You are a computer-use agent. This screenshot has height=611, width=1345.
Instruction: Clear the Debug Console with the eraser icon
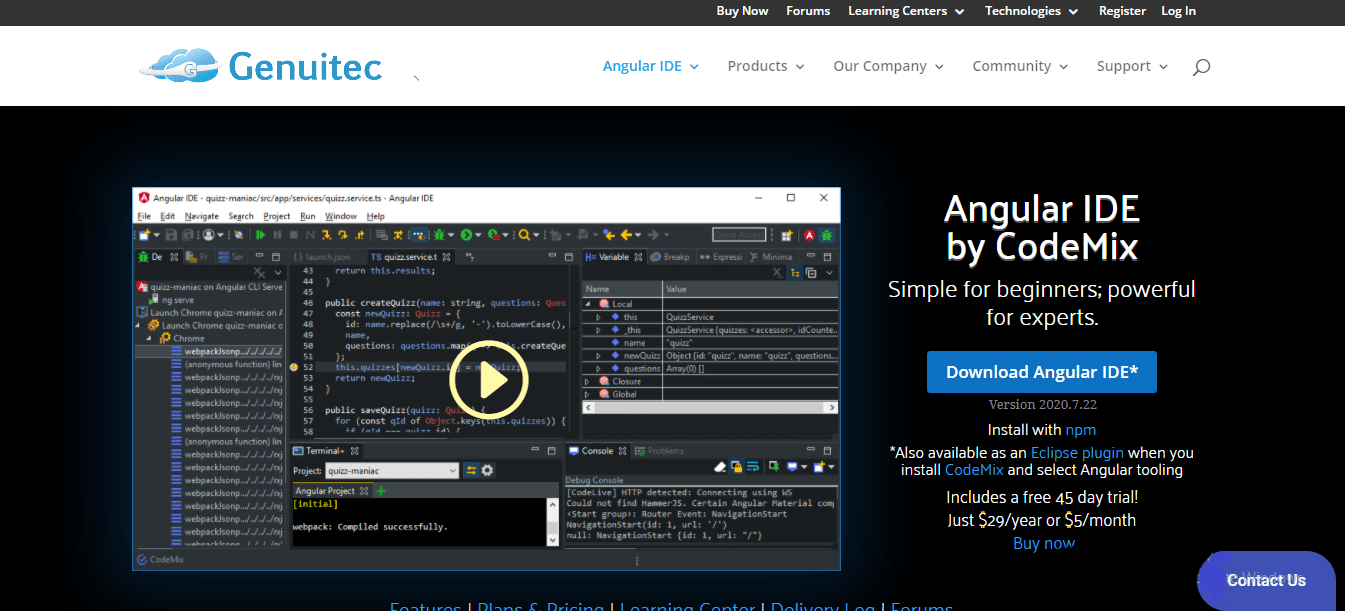pyautogui.click(x=721, y=466)
